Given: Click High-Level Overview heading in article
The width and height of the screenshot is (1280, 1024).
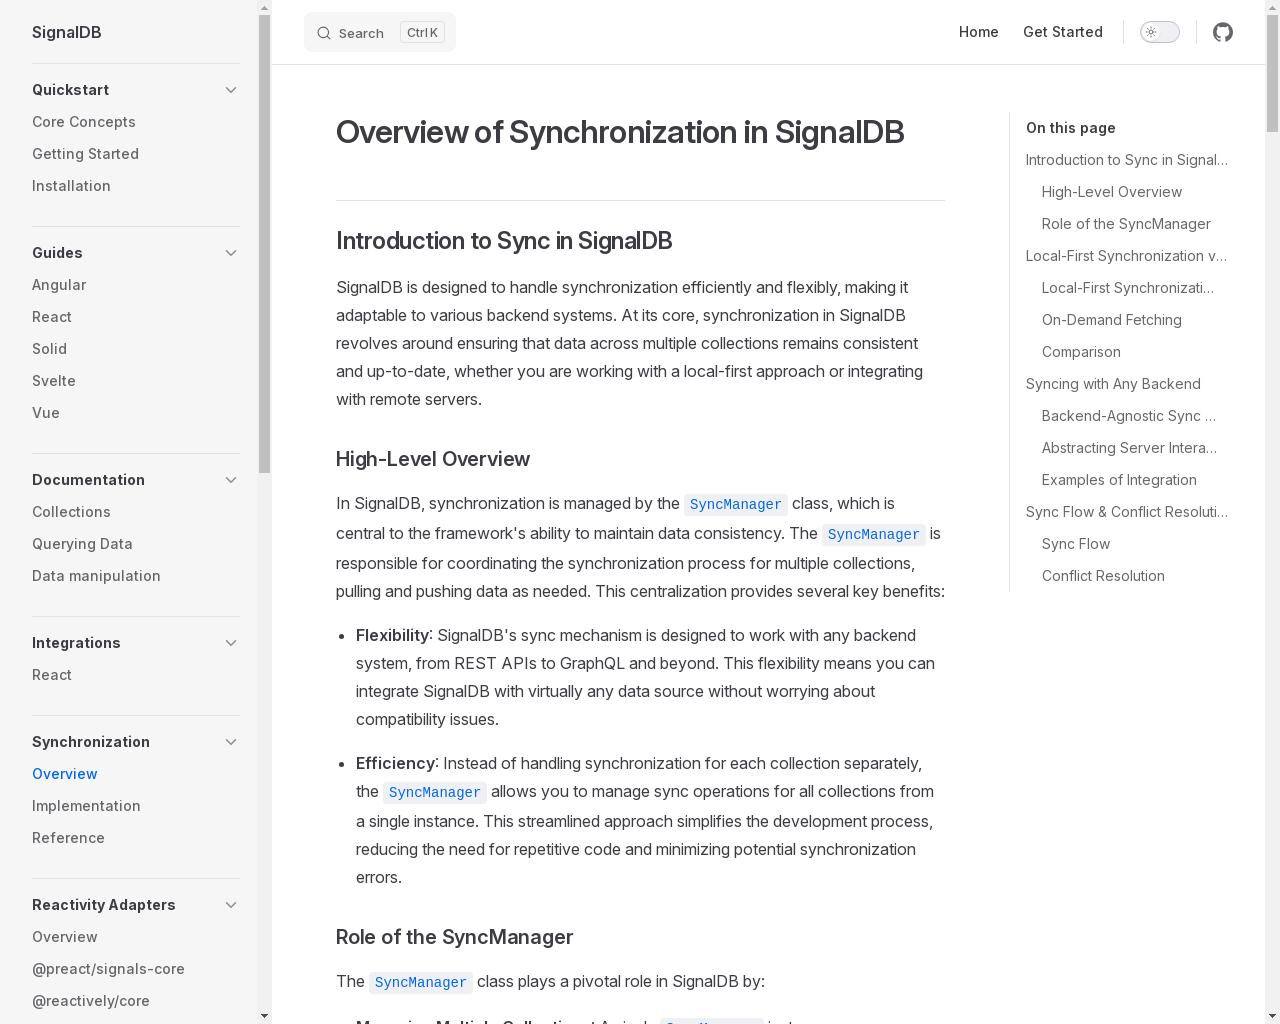Looking at the screenshot, I should 433,459.
